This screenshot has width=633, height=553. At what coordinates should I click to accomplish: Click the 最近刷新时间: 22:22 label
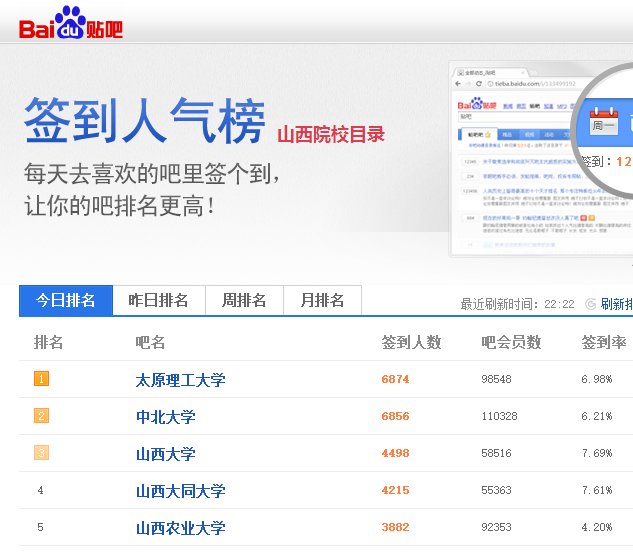click(x=517, y=304)
